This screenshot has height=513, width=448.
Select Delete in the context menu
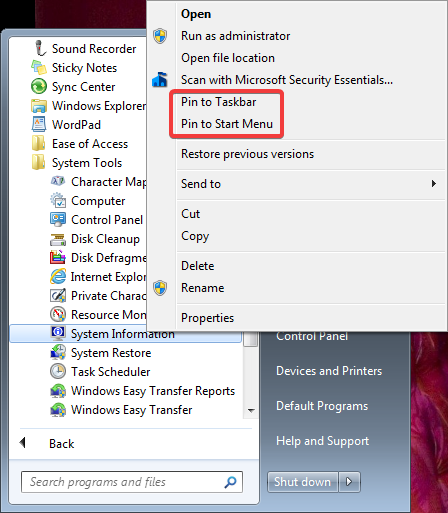[x=197, y=266]
